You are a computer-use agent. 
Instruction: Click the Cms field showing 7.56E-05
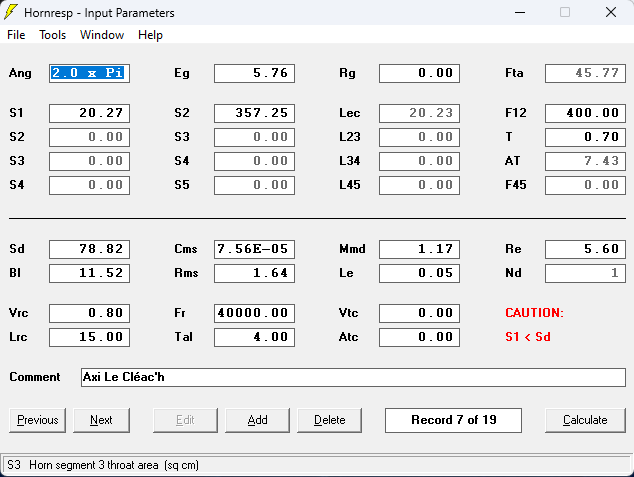tap(254, 249)
